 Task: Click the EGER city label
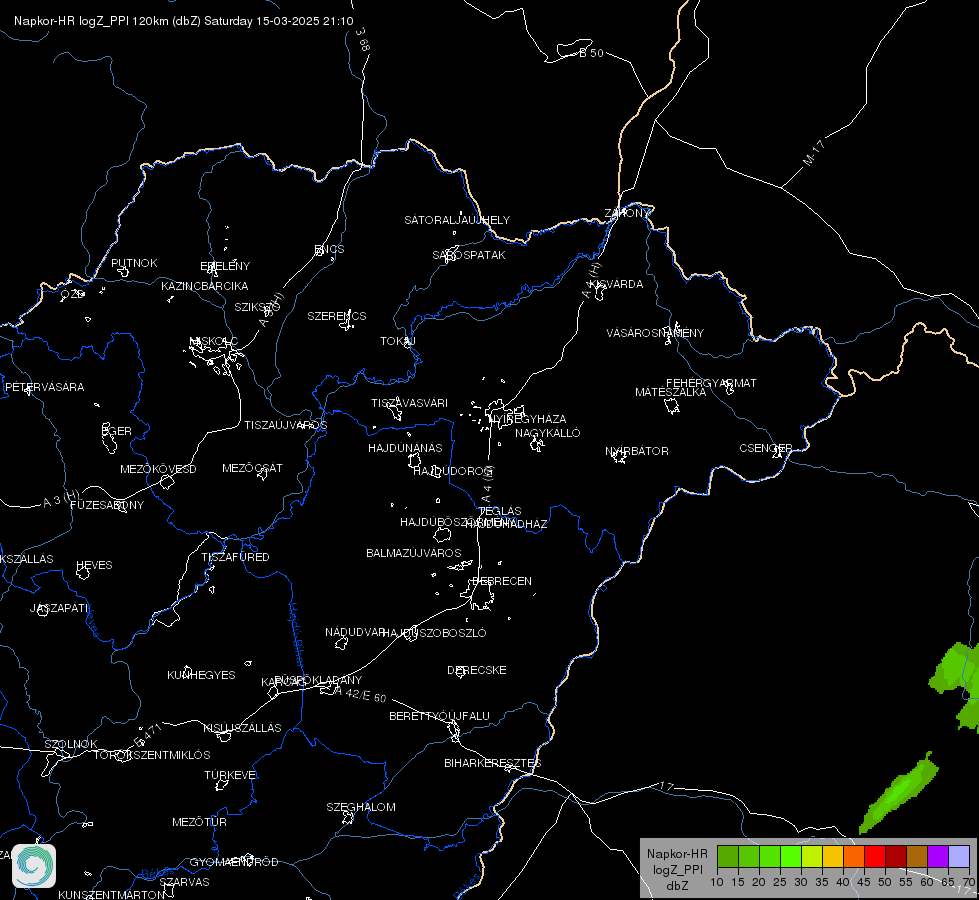click(x=116, y=431)
